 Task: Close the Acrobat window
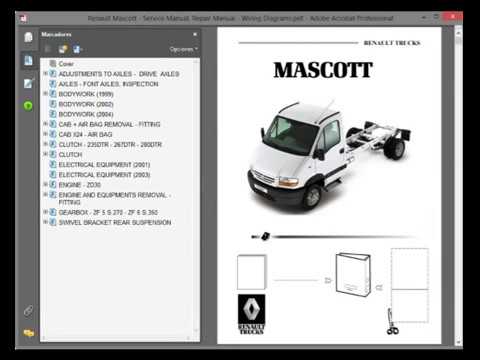[453, 16]
